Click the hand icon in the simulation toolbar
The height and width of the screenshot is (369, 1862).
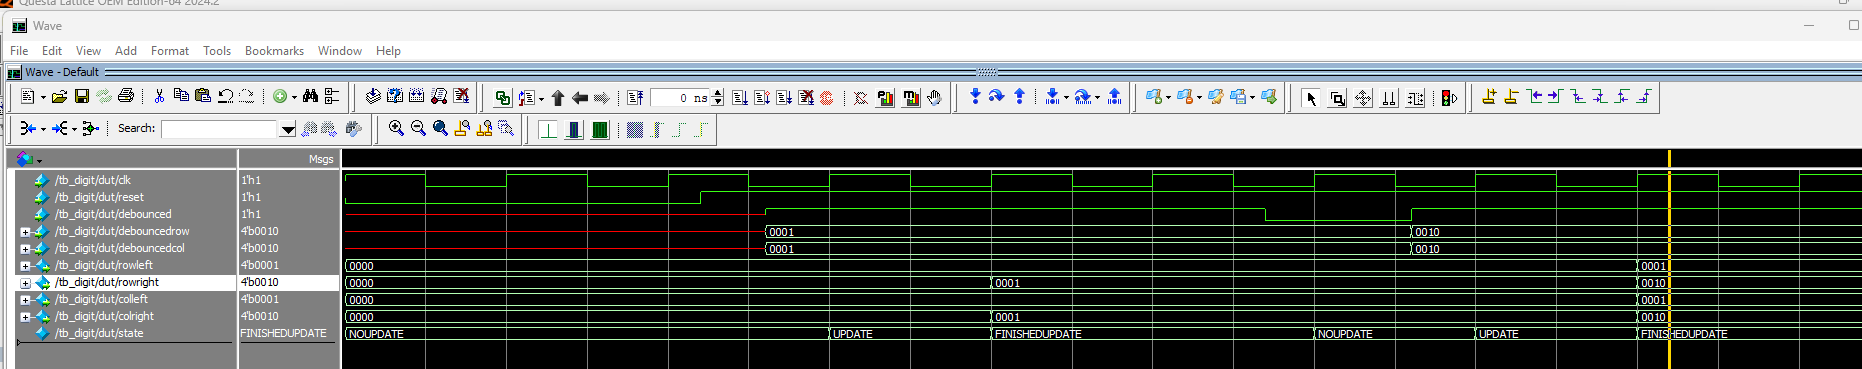click(x=934, y=98)
